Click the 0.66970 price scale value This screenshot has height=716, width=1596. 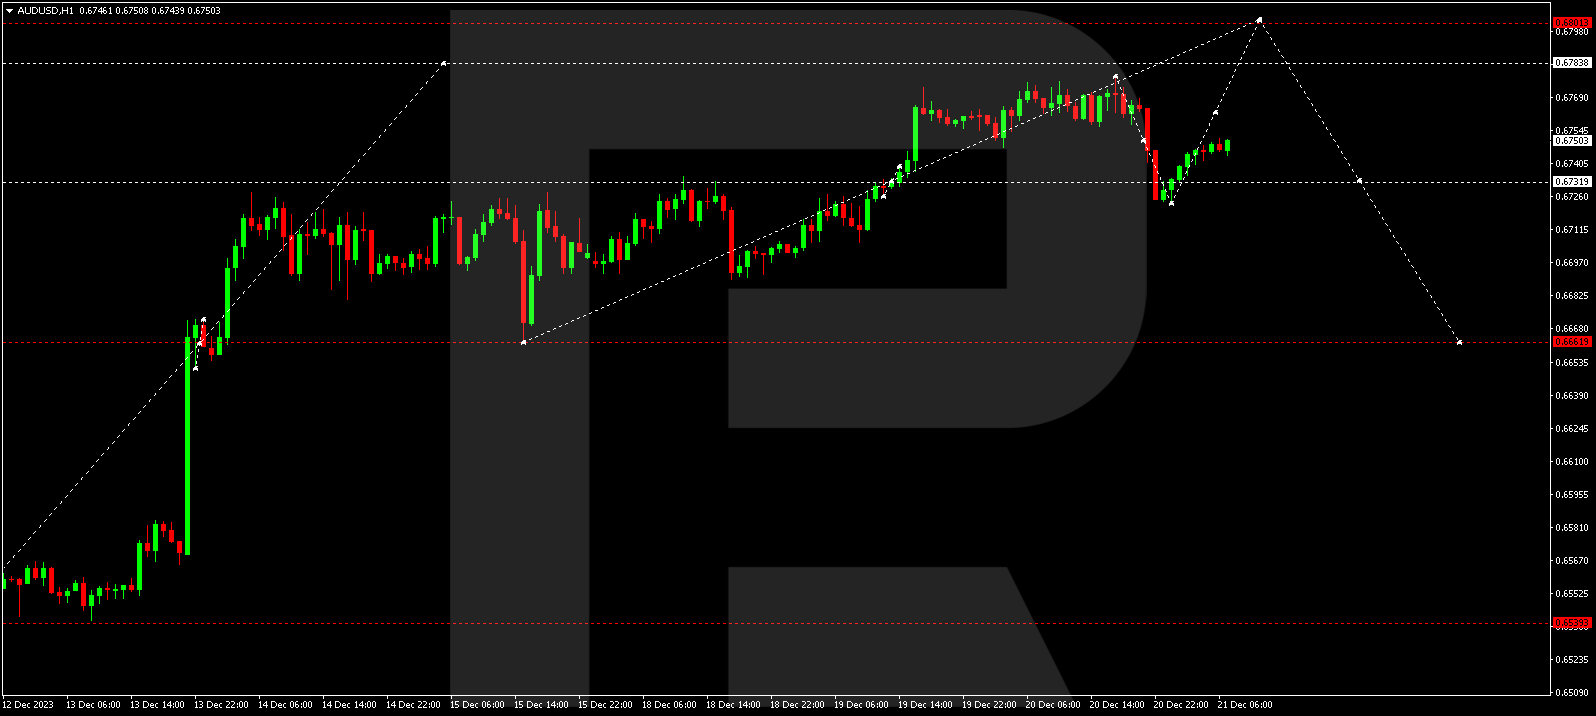click(x=1572, y=263)
